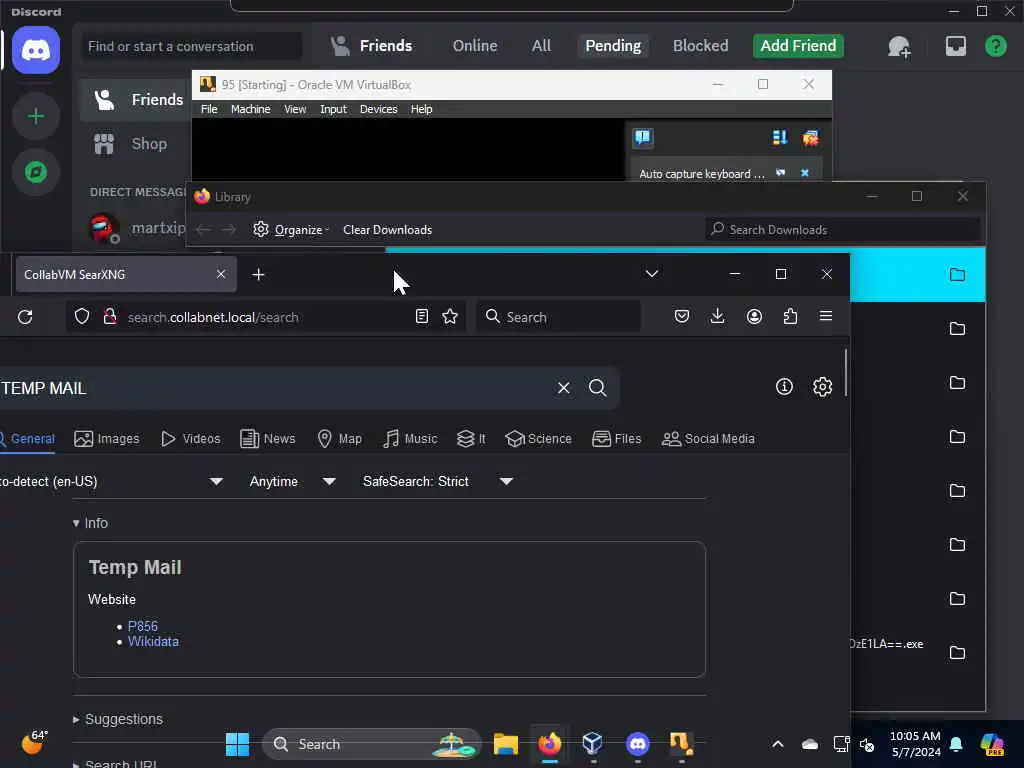Image resolution: width=1024 pixels, height=768 pixels.
Task: Reload the page in Firefox
Action: coord(25,317)
